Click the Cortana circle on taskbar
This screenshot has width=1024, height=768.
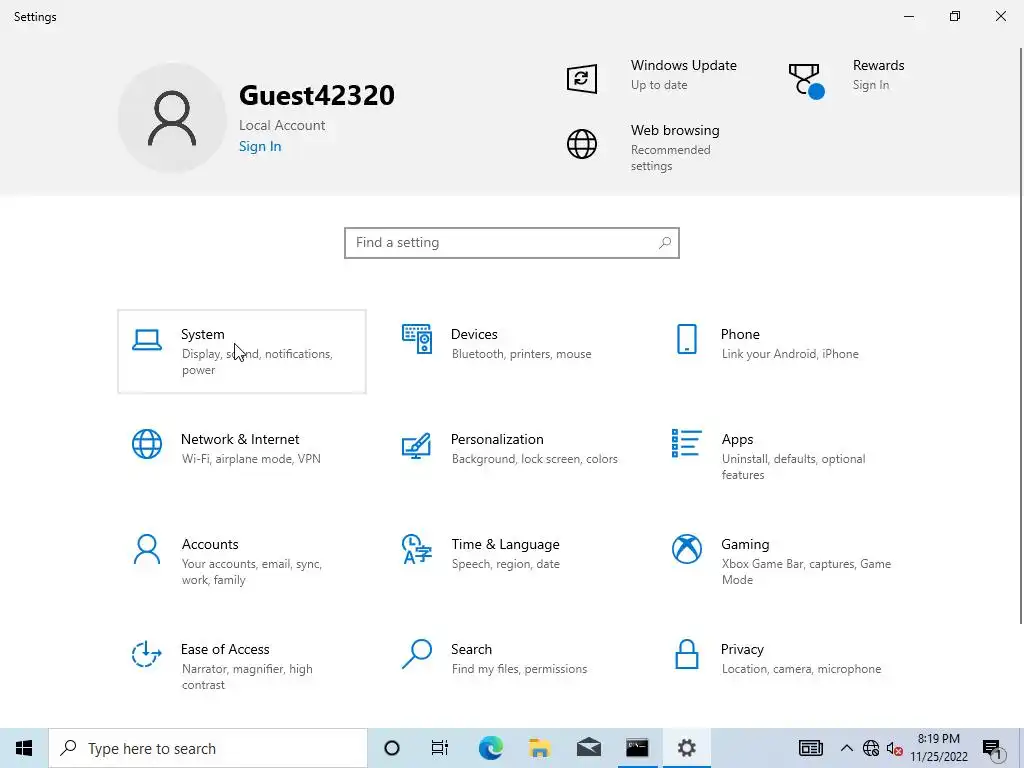click(392, 748)
